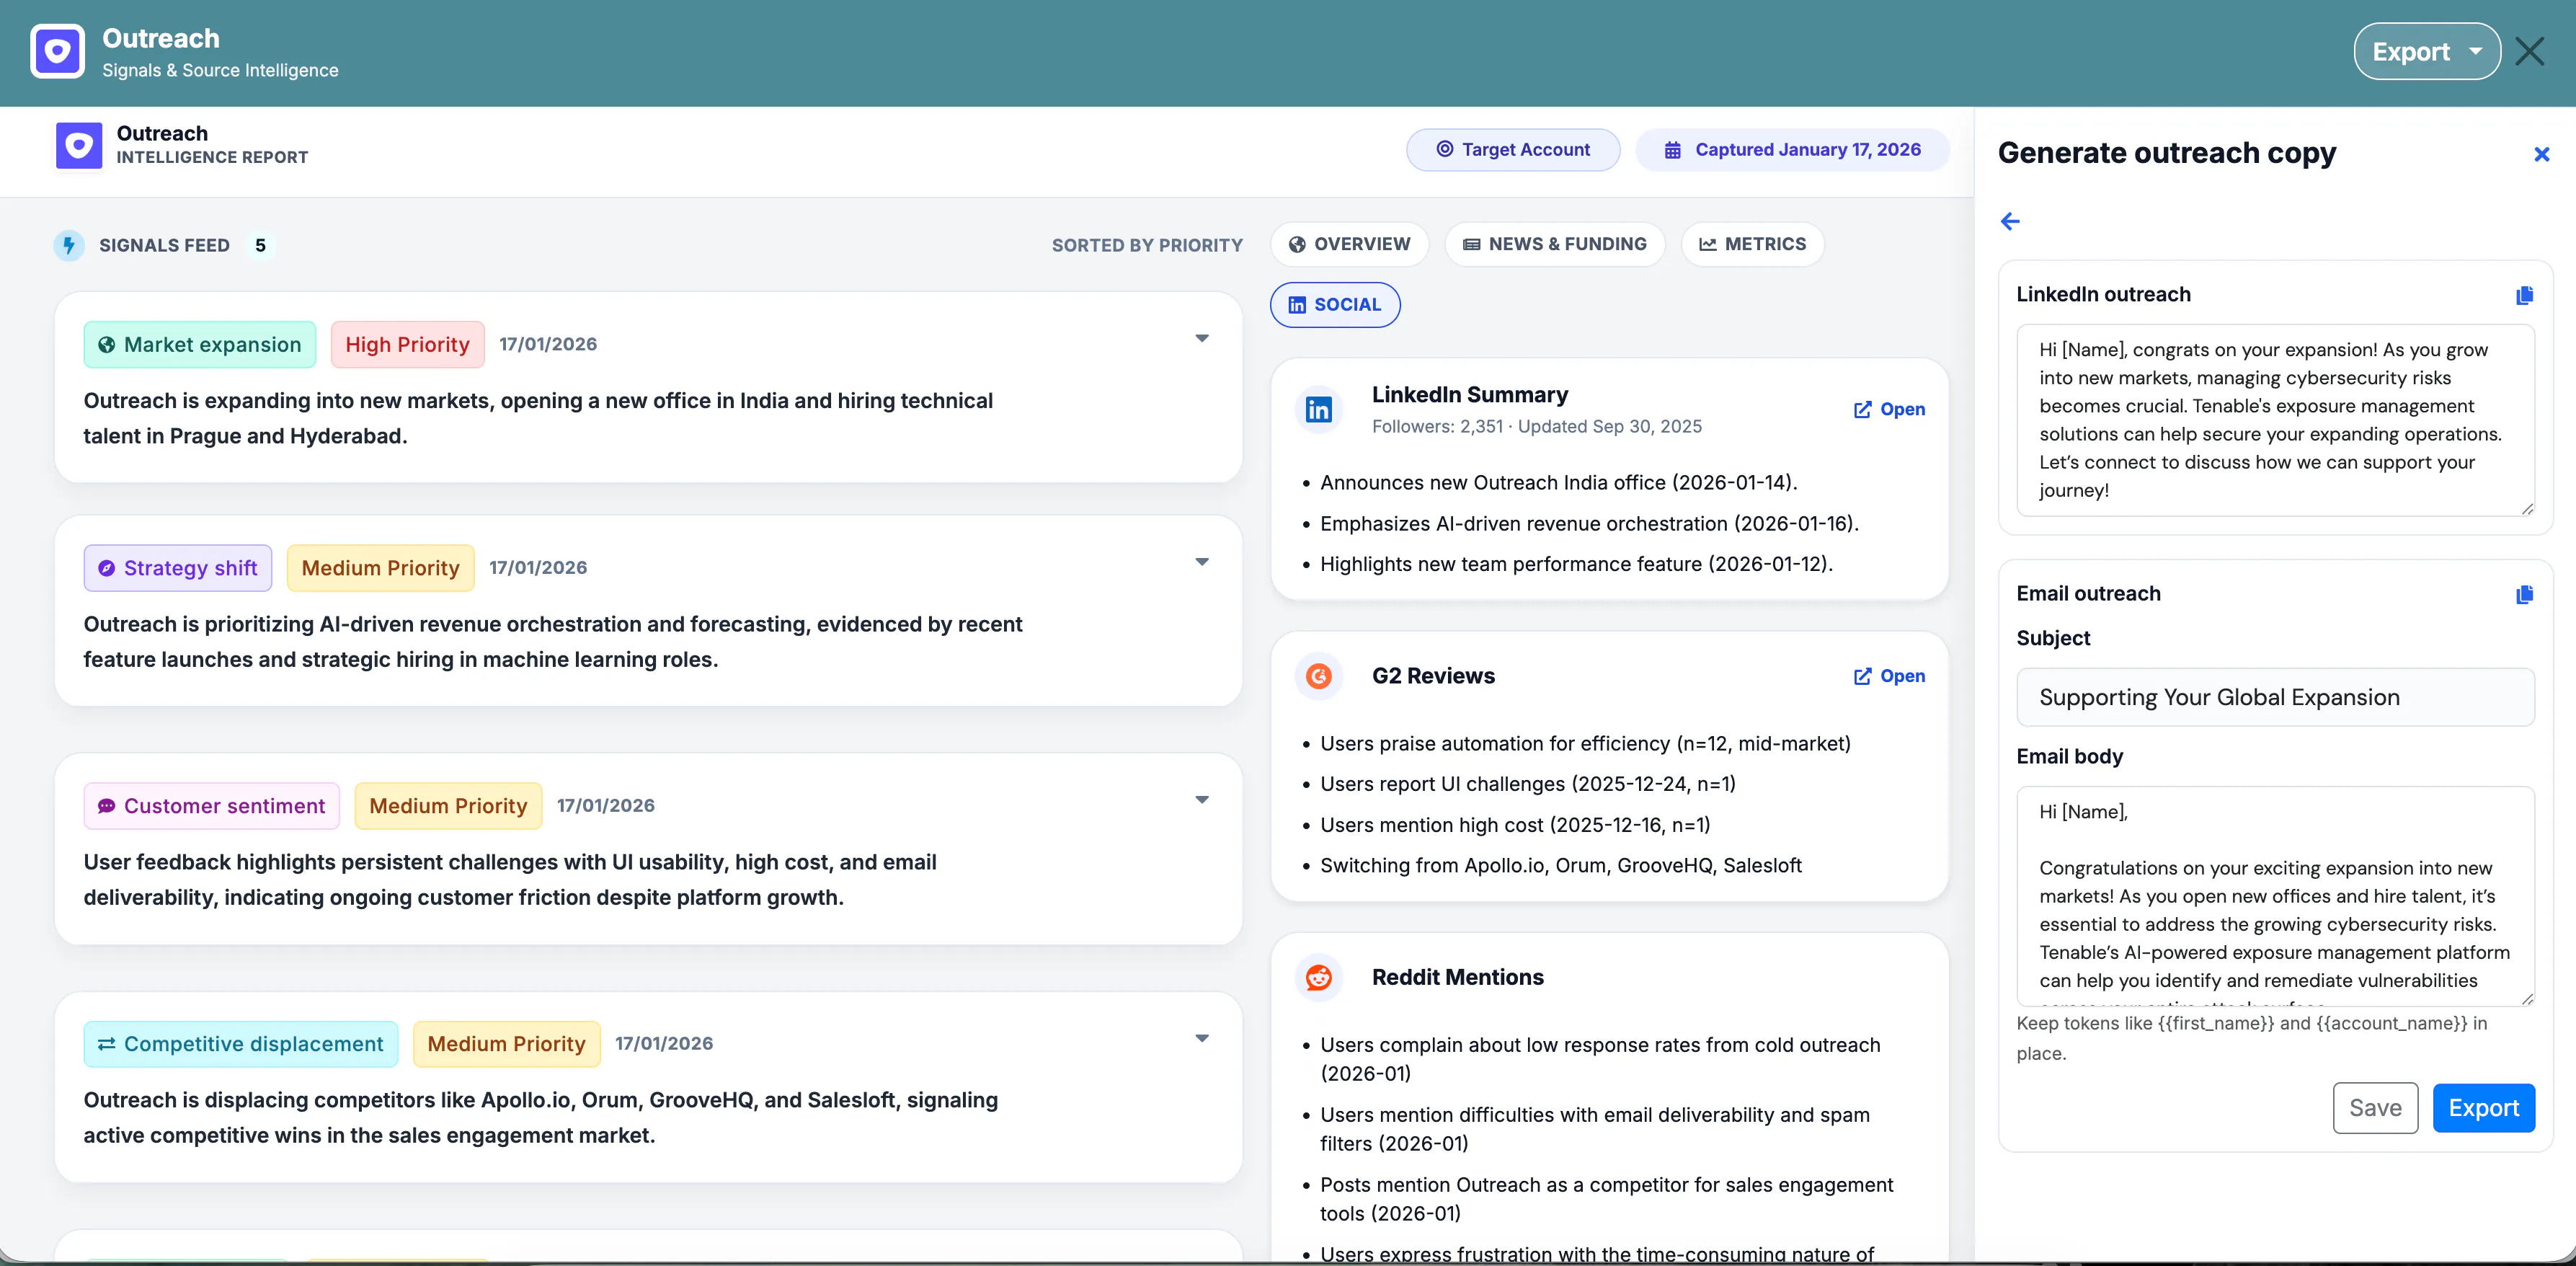Image resolution: width=2576 pixels, height=1266 pixels.
Task: Expand the Strategy shift signal card
Action: coord(1202,562)
